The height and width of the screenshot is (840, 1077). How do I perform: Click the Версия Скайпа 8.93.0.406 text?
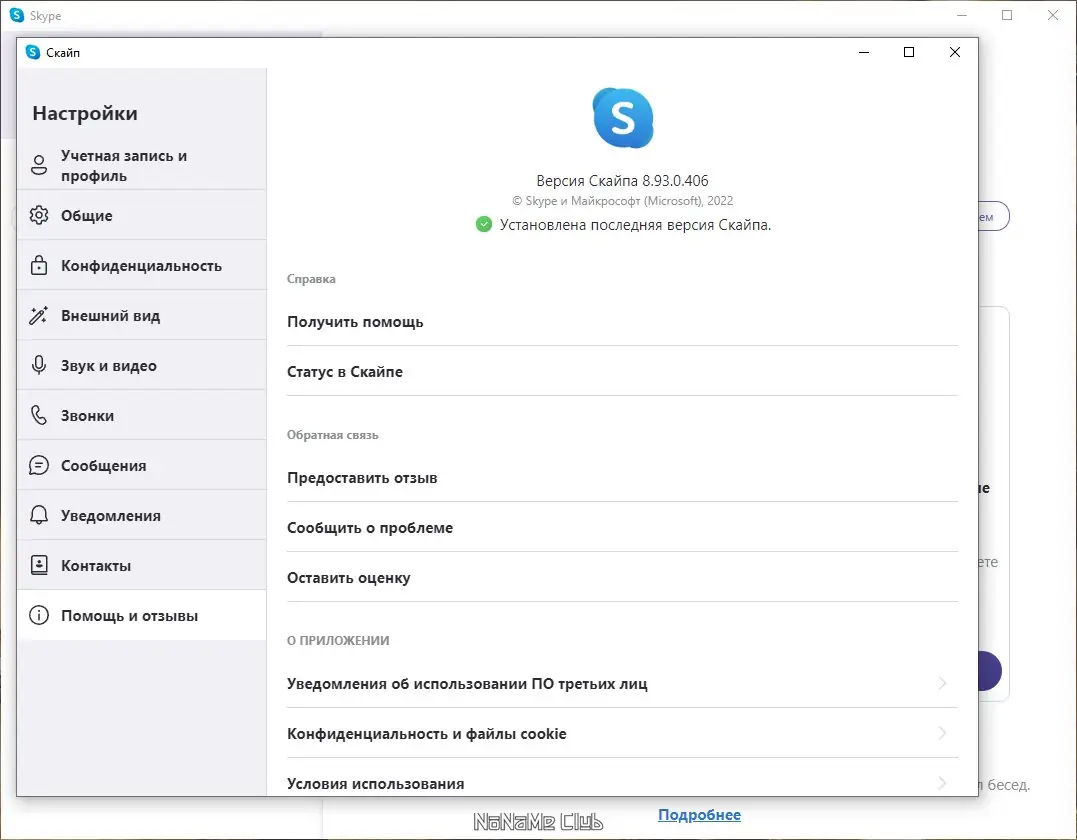(x=622, y=181)
